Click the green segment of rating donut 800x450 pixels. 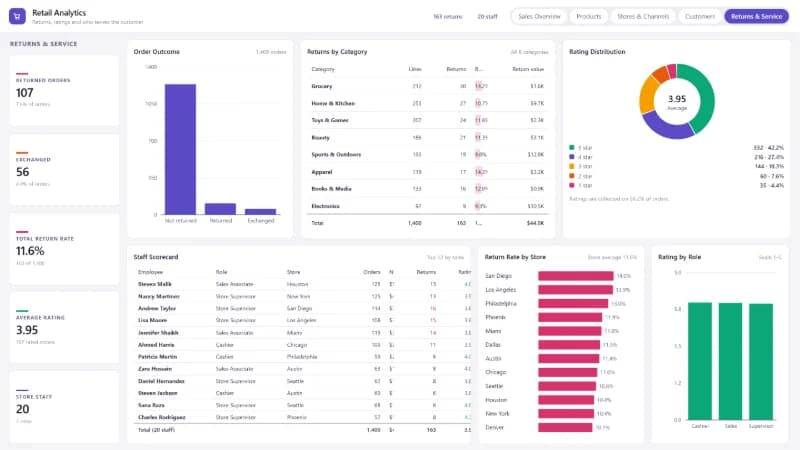click(706, 97)
